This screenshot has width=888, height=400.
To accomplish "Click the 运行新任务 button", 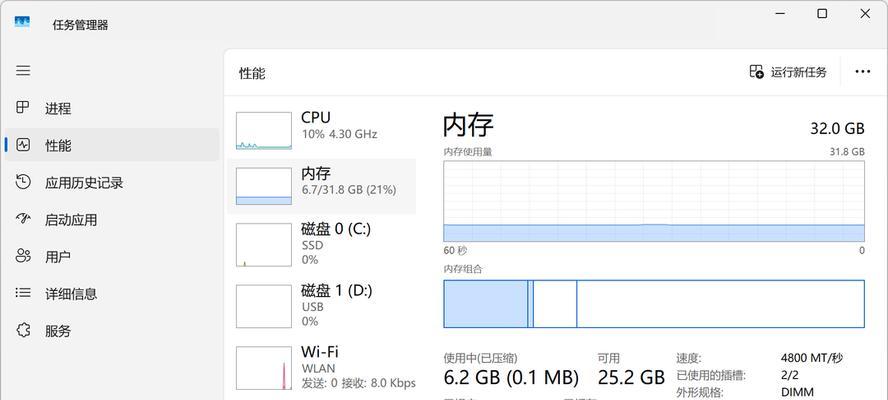I will tap(788, 71).
